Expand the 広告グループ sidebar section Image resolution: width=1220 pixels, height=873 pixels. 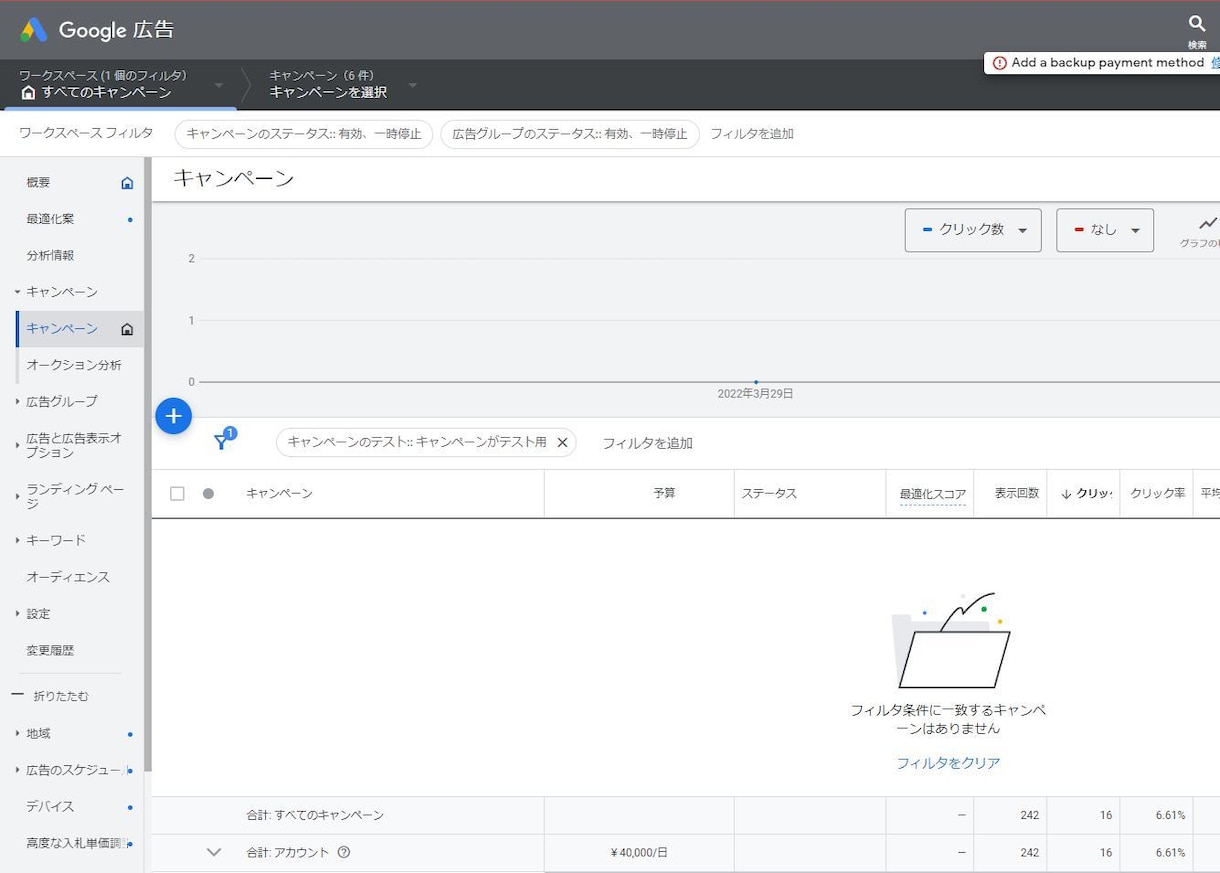(17, 402)
